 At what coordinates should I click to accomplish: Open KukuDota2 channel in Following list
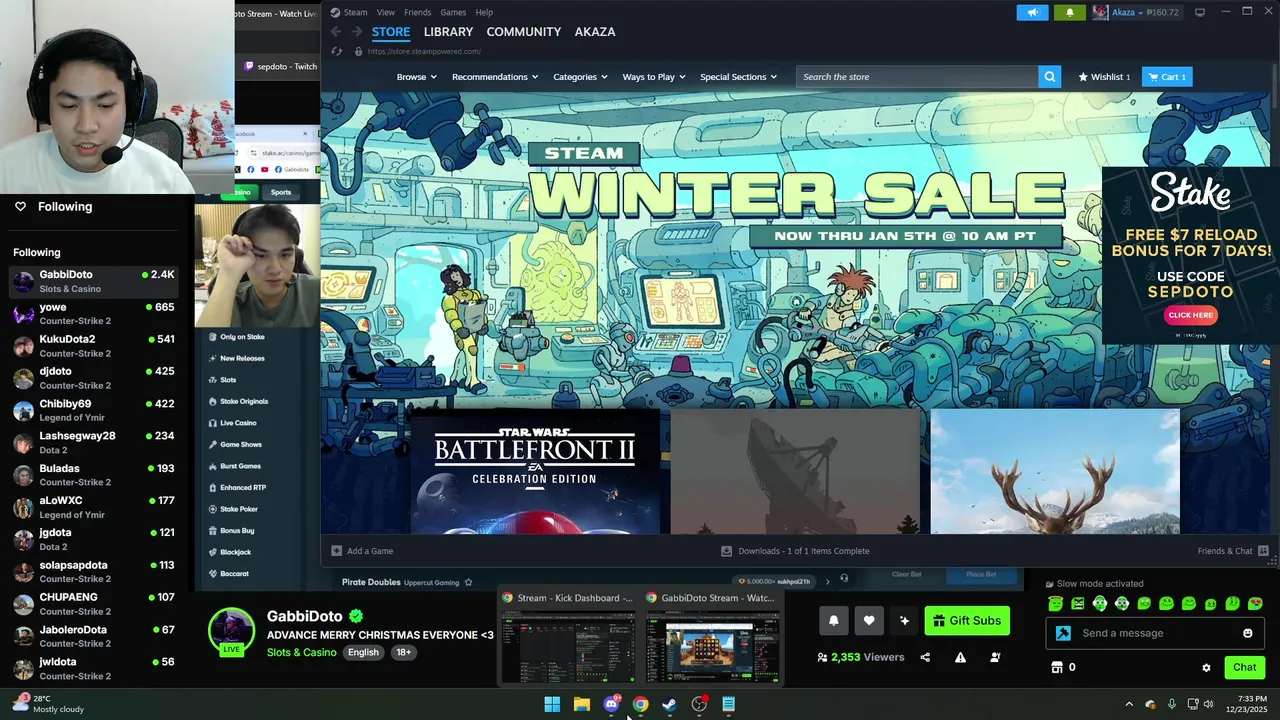coord(93,346)
